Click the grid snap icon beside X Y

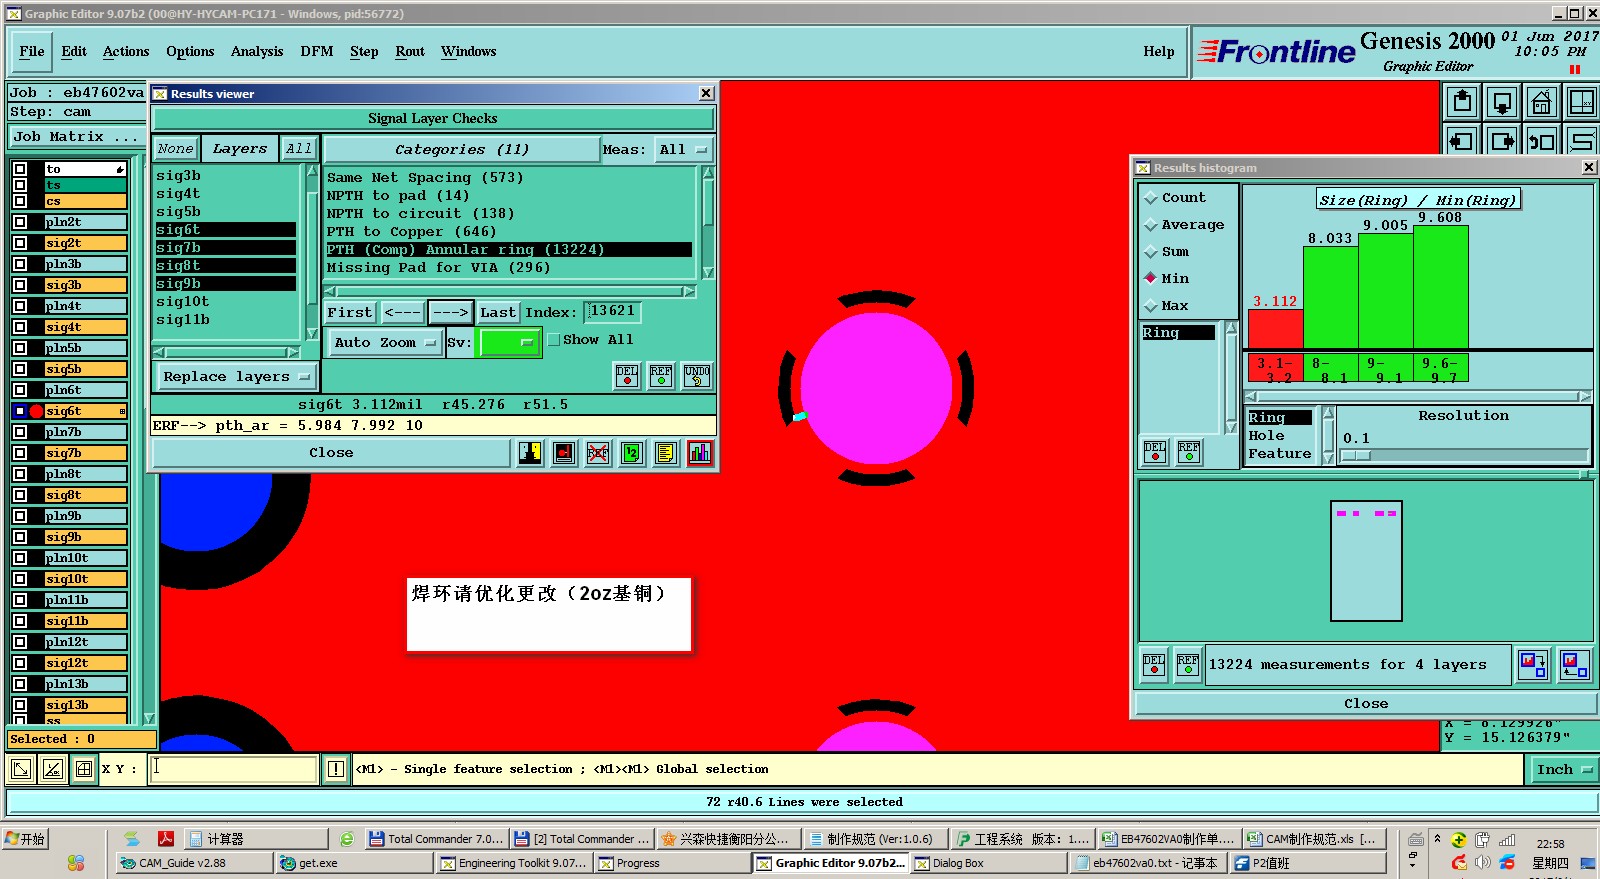[x=84, y=769]
